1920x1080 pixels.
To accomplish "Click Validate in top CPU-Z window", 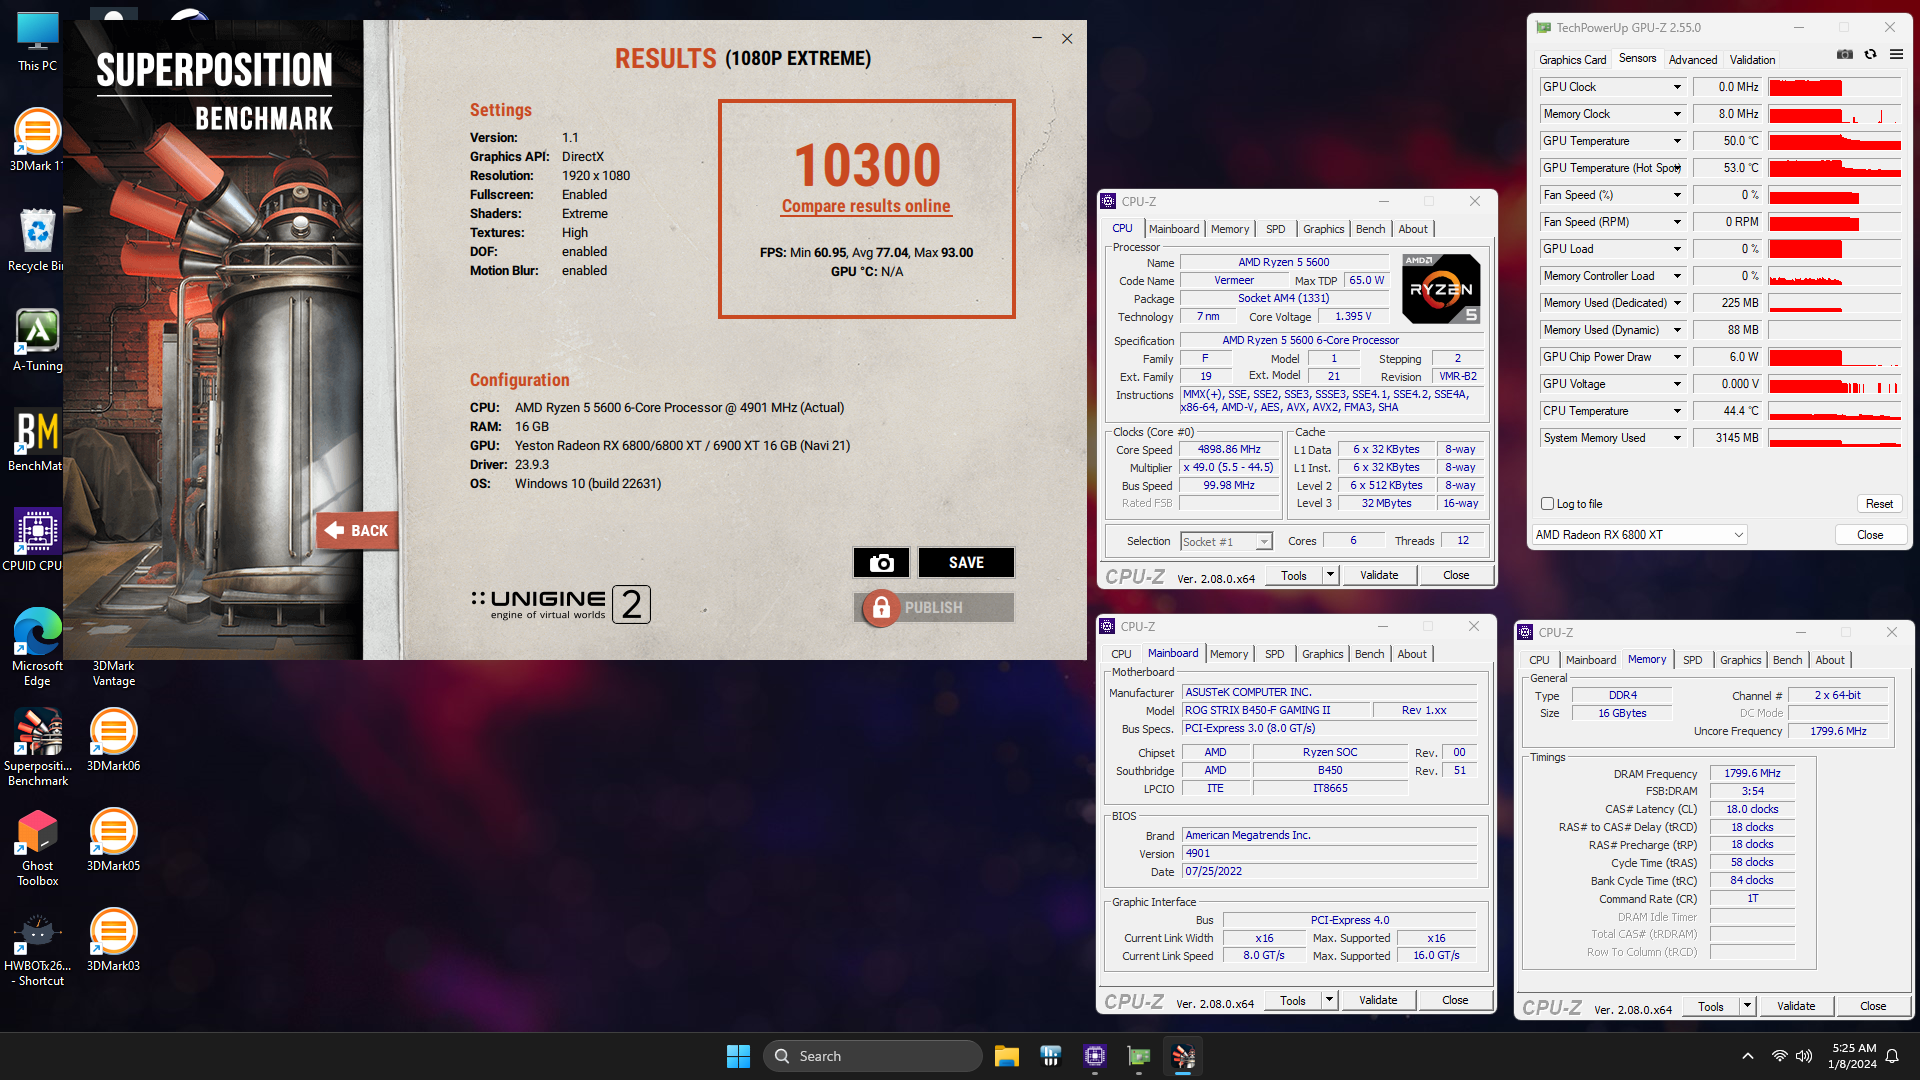I will [1379, 575].
